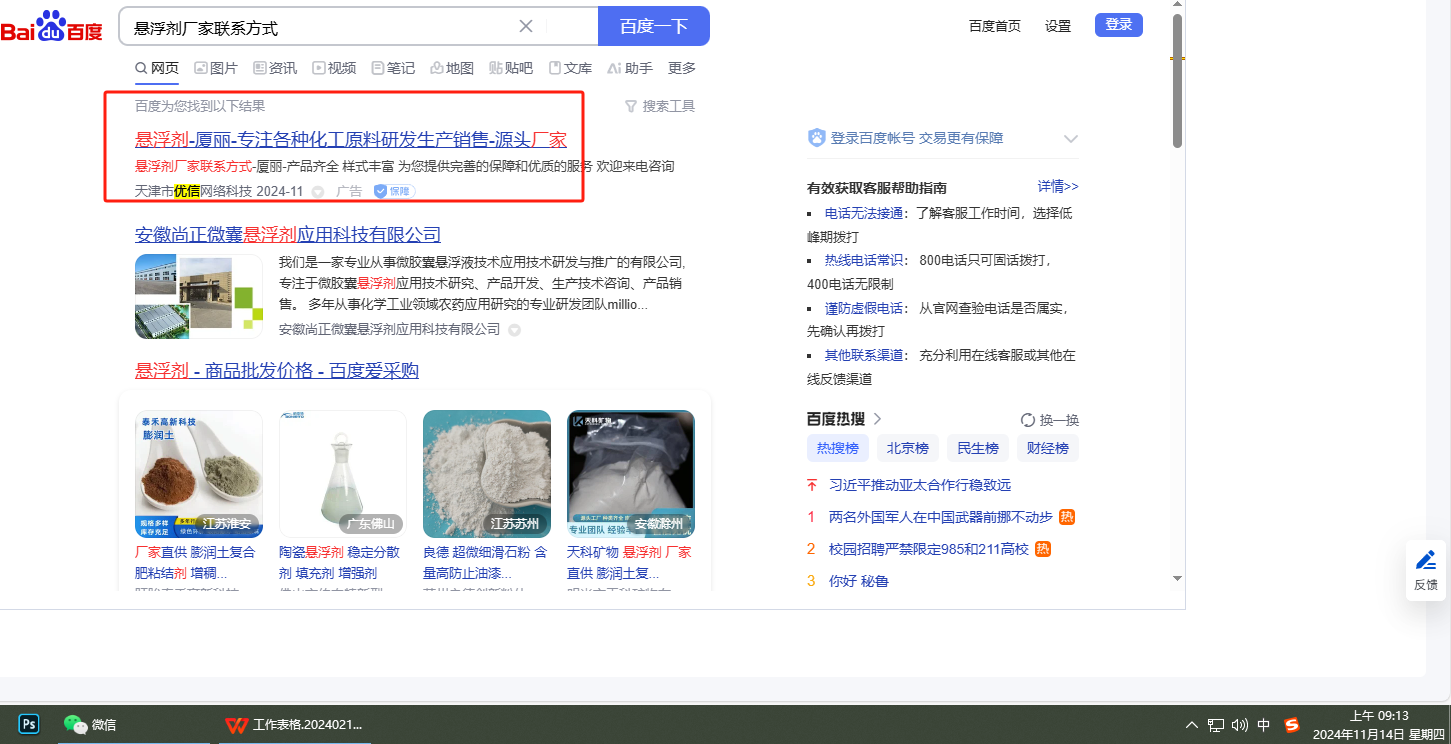Clear the search box with the X icon
This screenshot has height=744, width=1451.
526,26
